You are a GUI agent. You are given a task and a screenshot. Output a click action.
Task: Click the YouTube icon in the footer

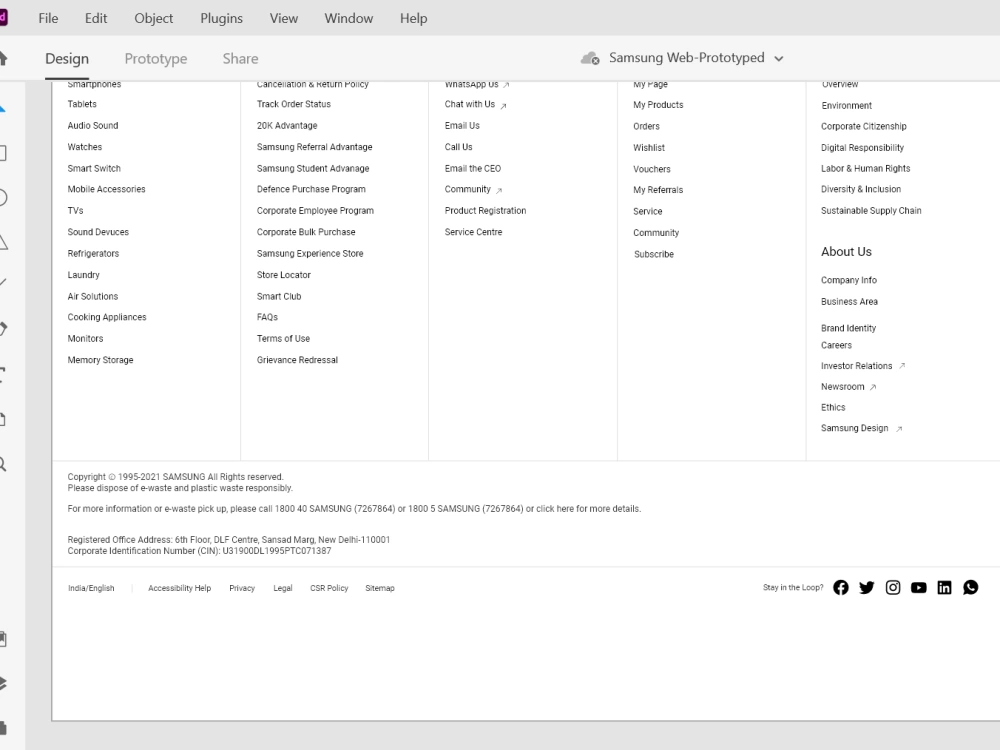coord(918,588)
